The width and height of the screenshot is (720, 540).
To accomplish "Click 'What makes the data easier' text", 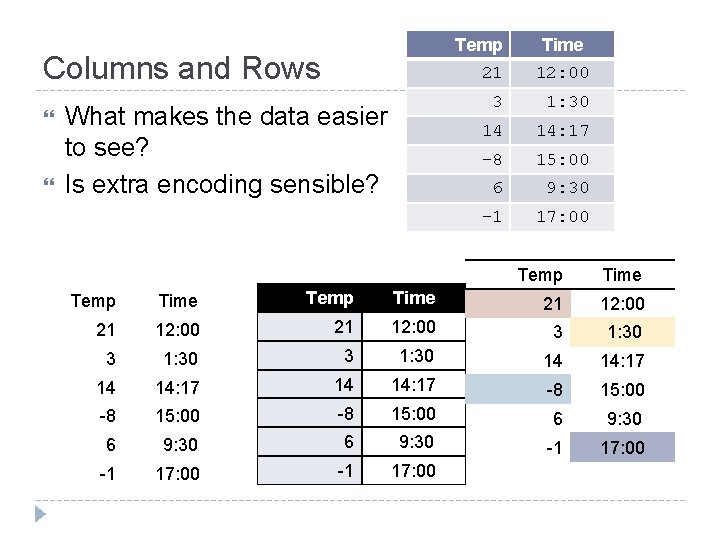I will [226, 116].
